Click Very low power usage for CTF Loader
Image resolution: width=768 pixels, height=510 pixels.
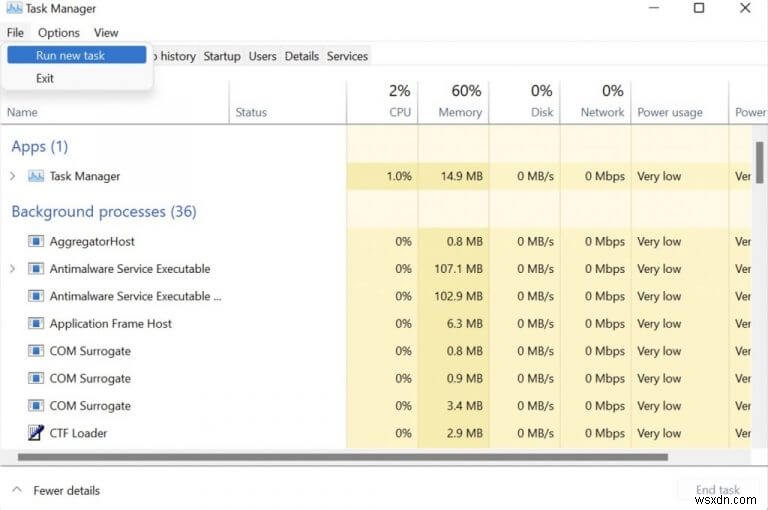[x=659, y=433]
